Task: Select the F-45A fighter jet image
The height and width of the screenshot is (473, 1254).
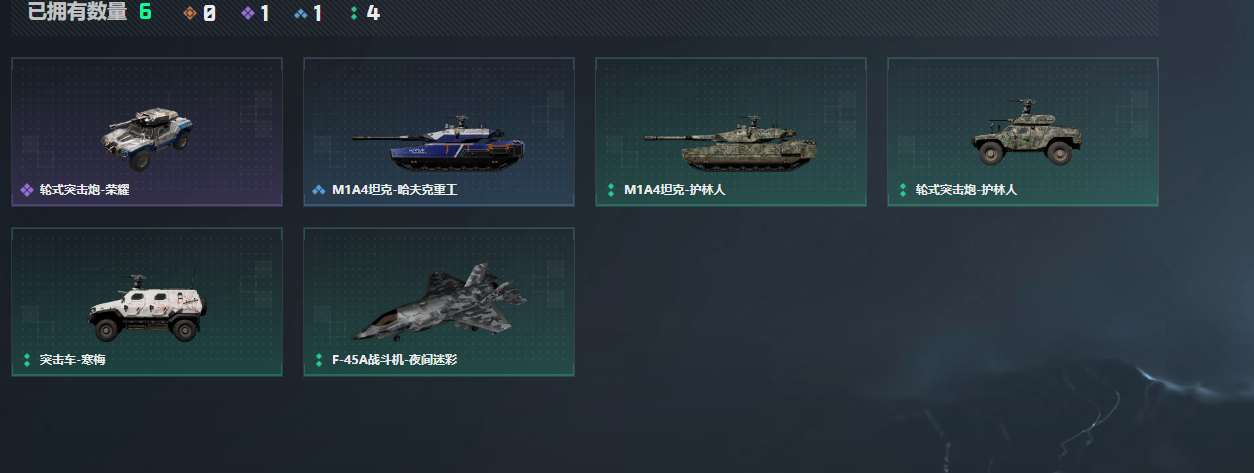Action: tap(440, 302)
